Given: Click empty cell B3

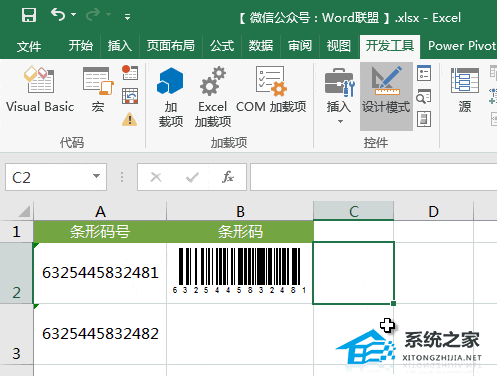Looking at the screenshot, I should [x=240, y=334].
